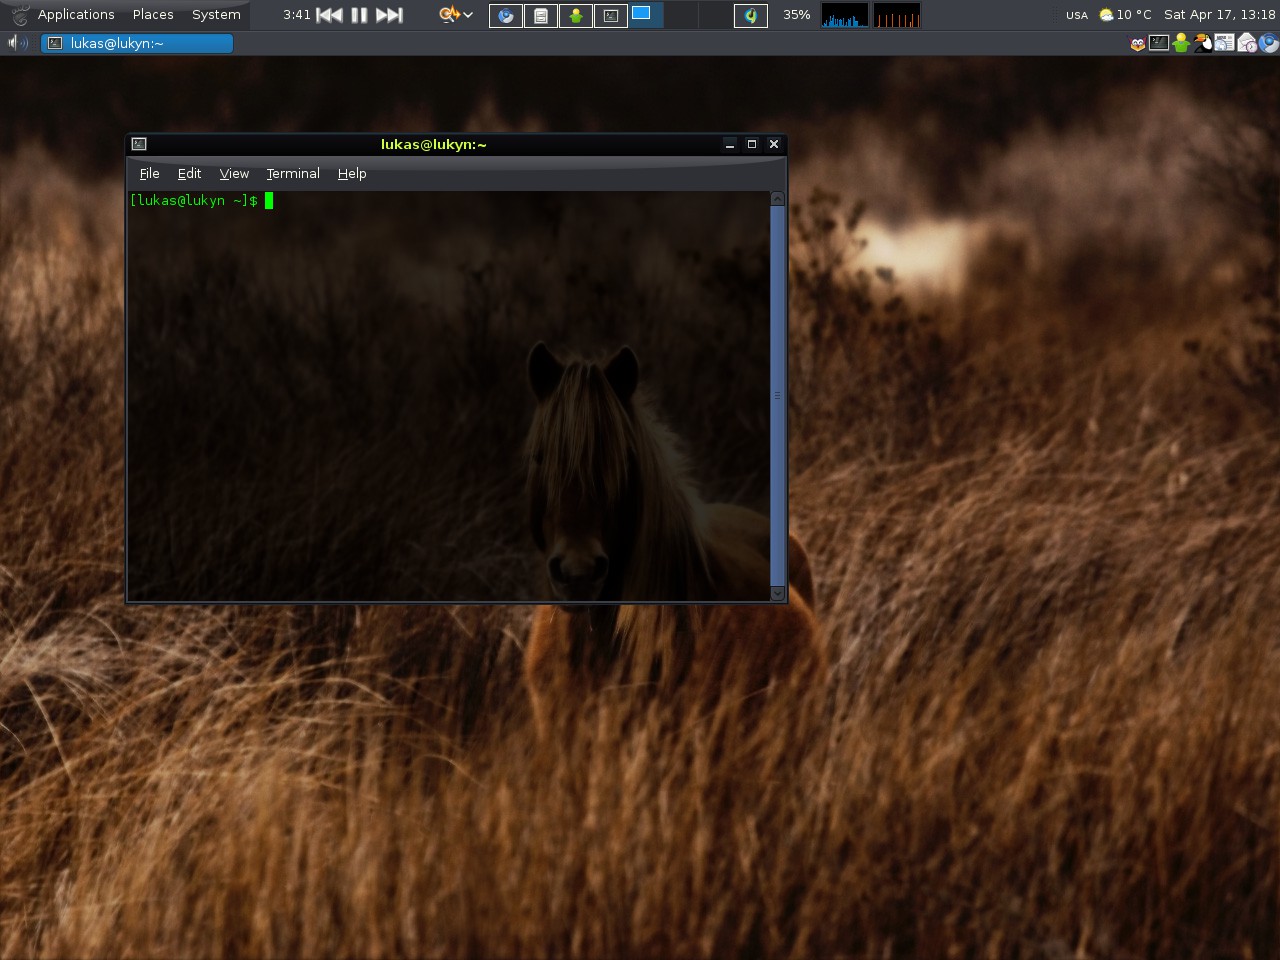Image resolution: width=1280 pixels, height=960 pixels.
Task: Click the mail envelope with clock tray icon
Action: click(1247, 43)
